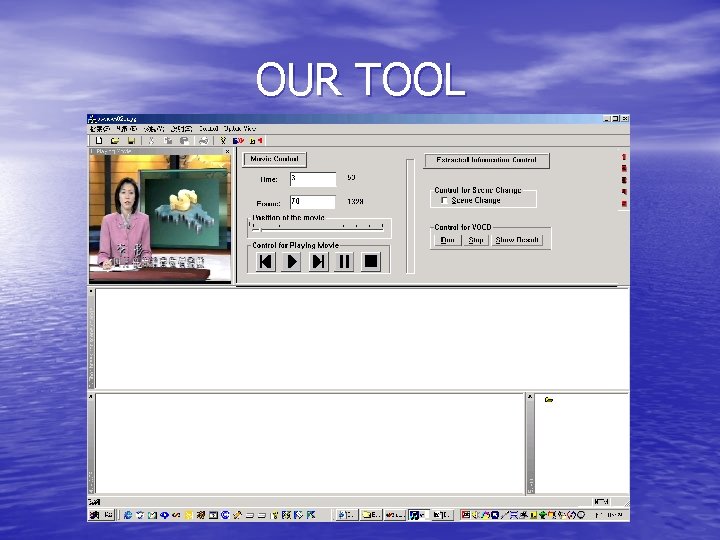Click the New document toolbar icon
This screenshot has width=720, height=540.
[99, 141]
